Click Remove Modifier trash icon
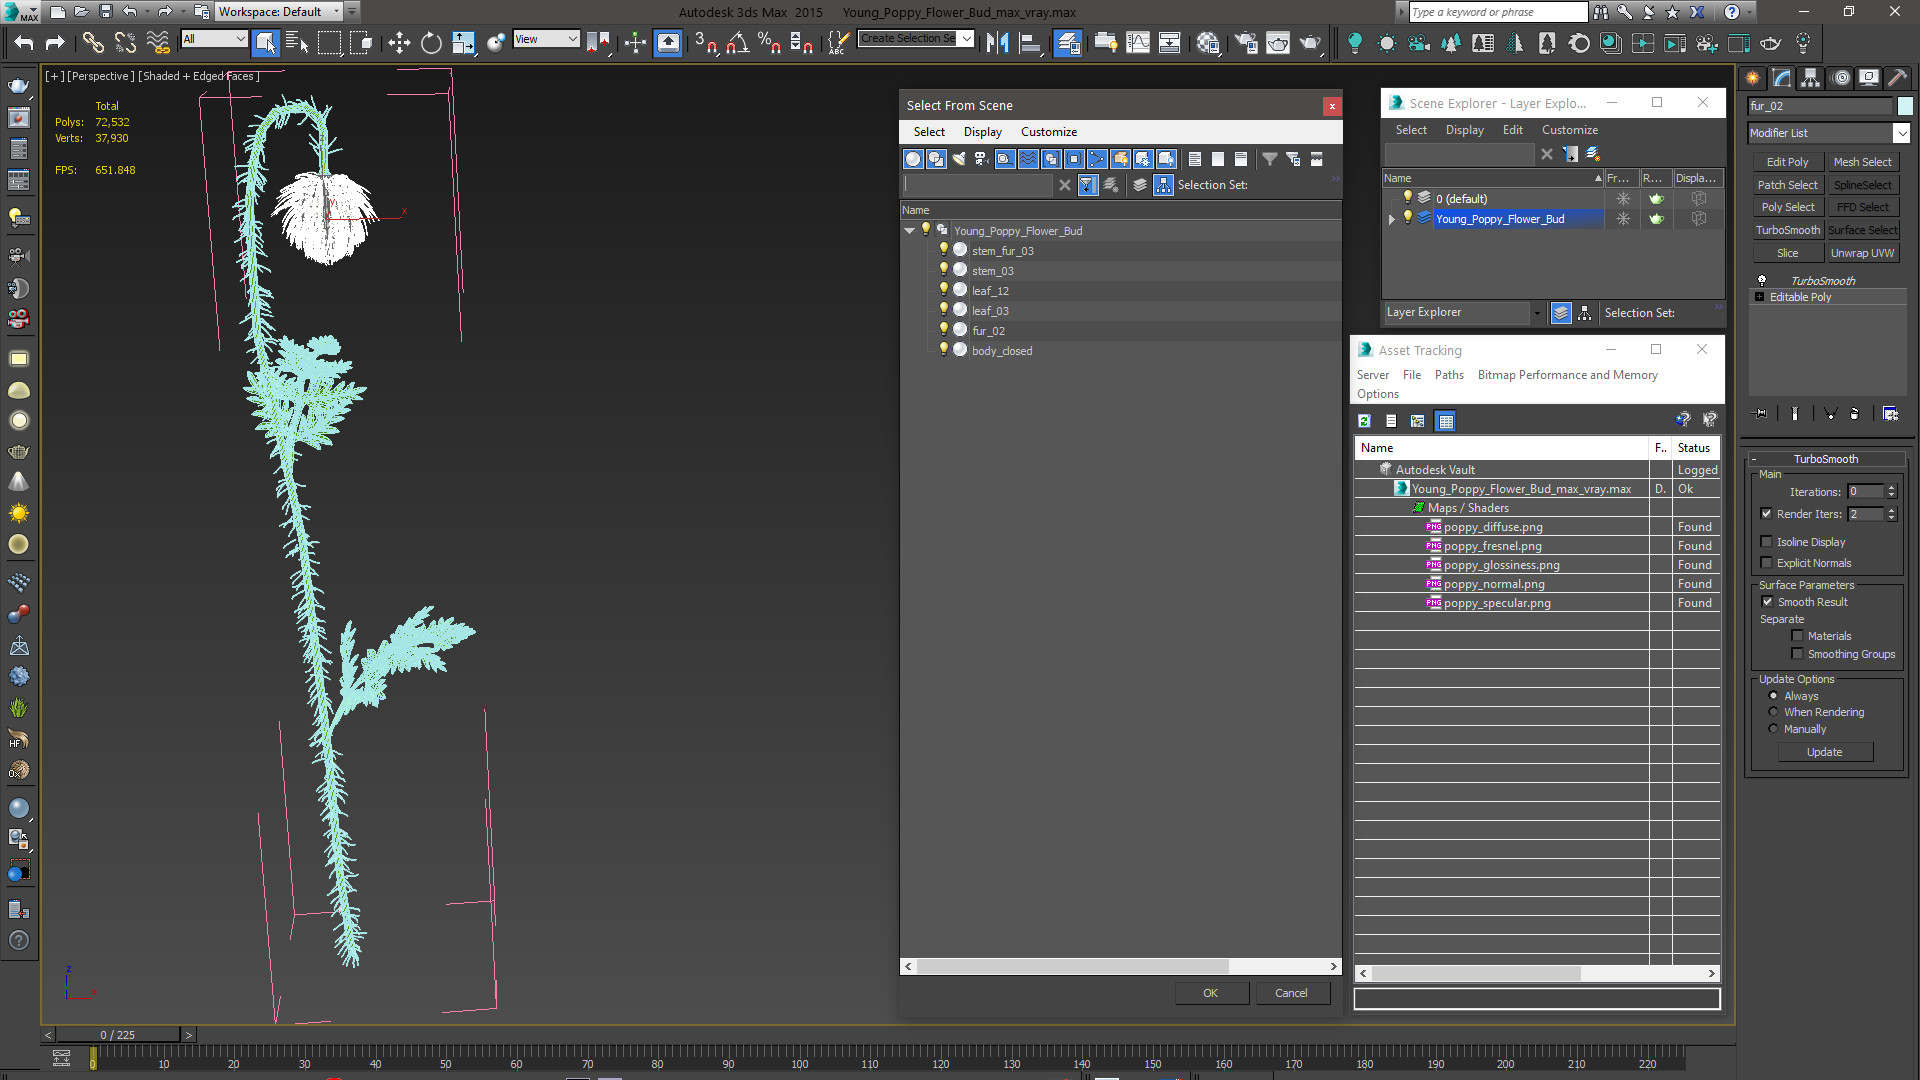Image resolution: width=1920 pixels, height=1080 pixels. coord(1855,413)
